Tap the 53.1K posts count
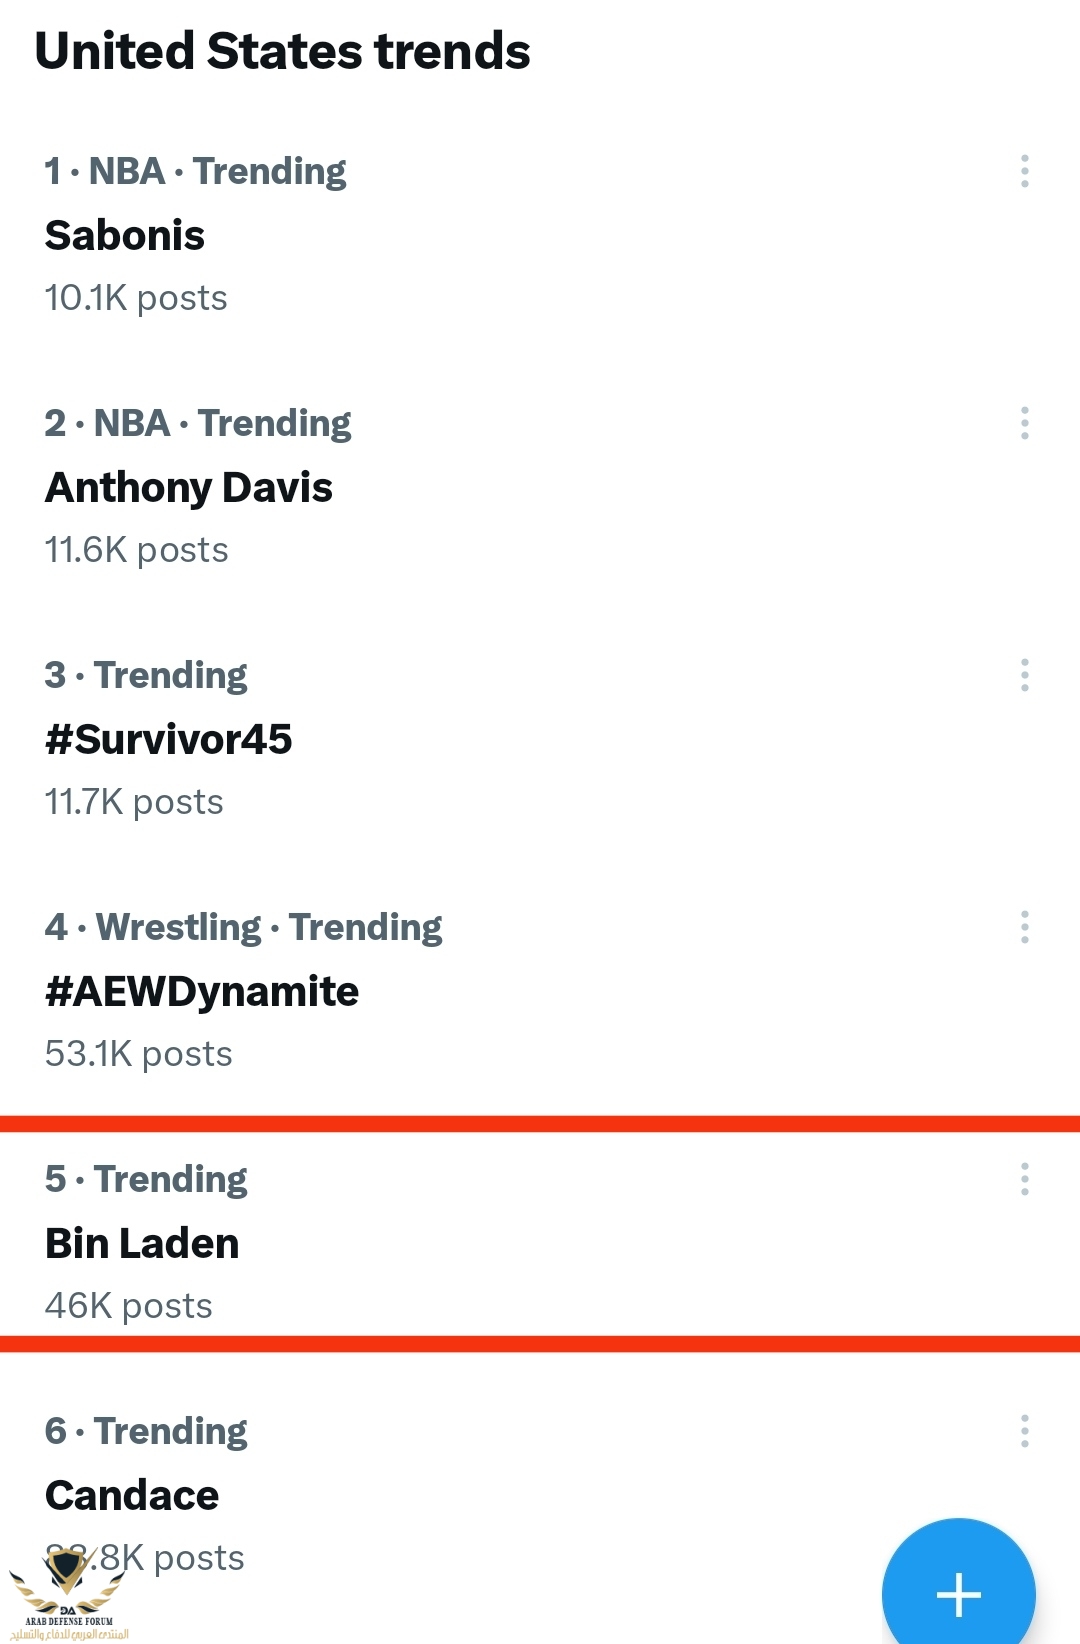 tap(138, 1054)
